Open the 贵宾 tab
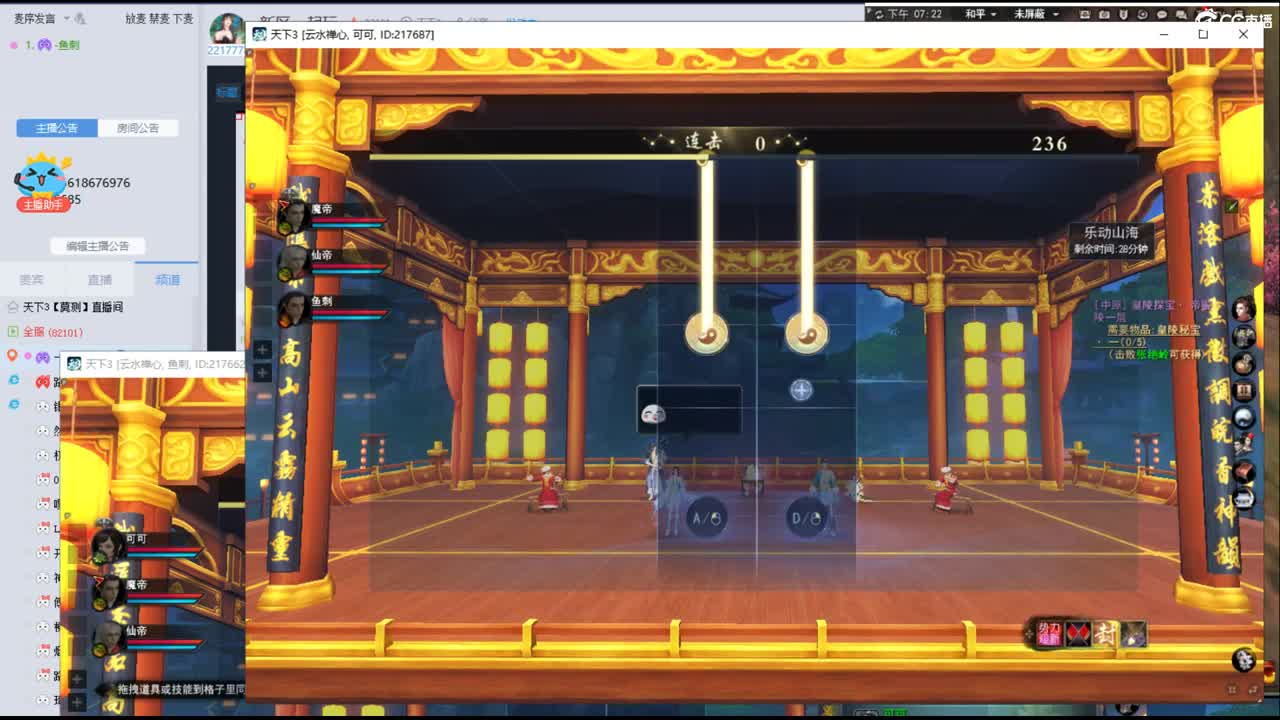Screen dimensions: 1280x720 pos(32,280)
